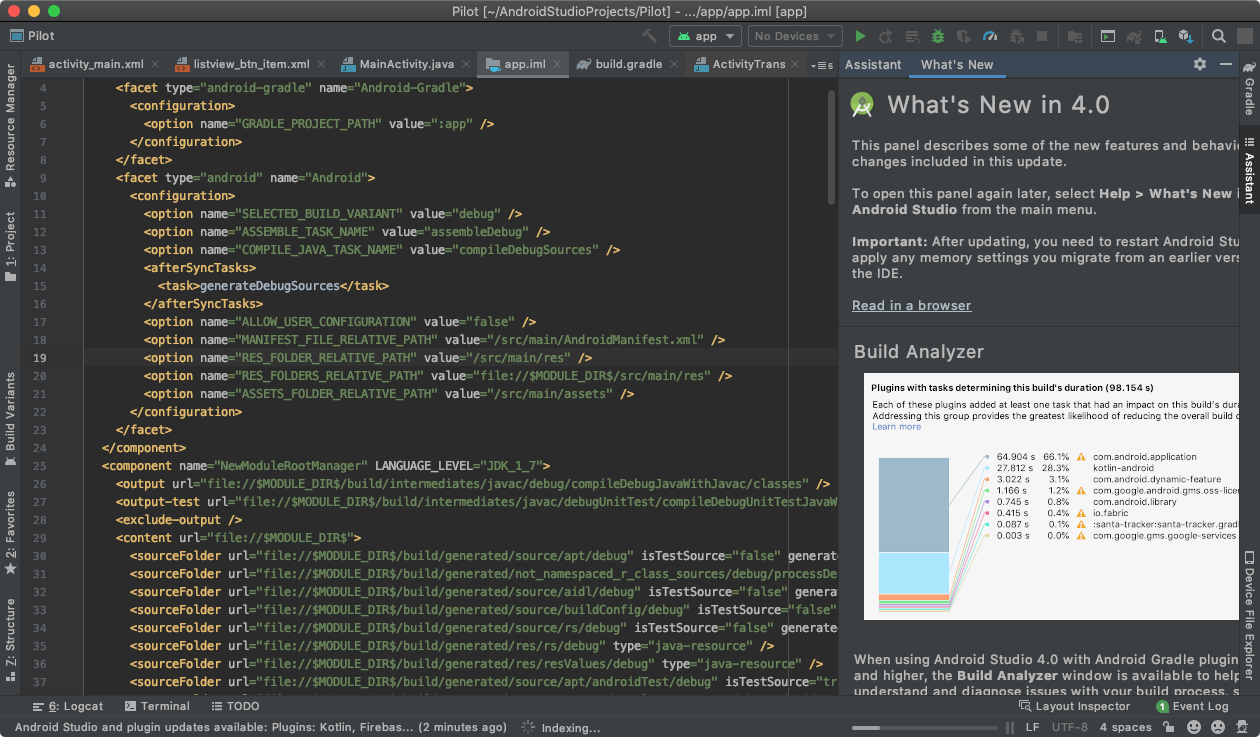The height and width of the screenshot is (737, 1260).
Task: Click the Debug app bug icon
Action: (x=937, y=36)
